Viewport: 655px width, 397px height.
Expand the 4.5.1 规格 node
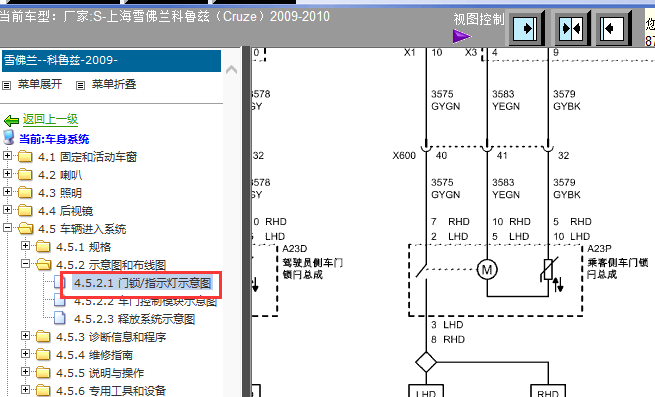click(x=25, y=245)
